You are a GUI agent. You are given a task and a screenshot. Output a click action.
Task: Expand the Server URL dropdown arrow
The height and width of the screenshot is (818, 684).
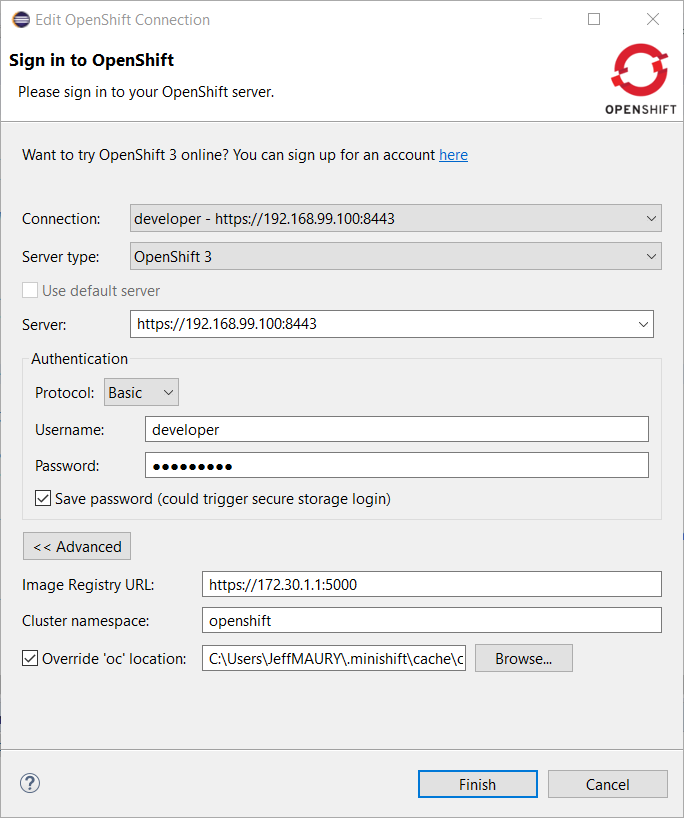[642, 324]
